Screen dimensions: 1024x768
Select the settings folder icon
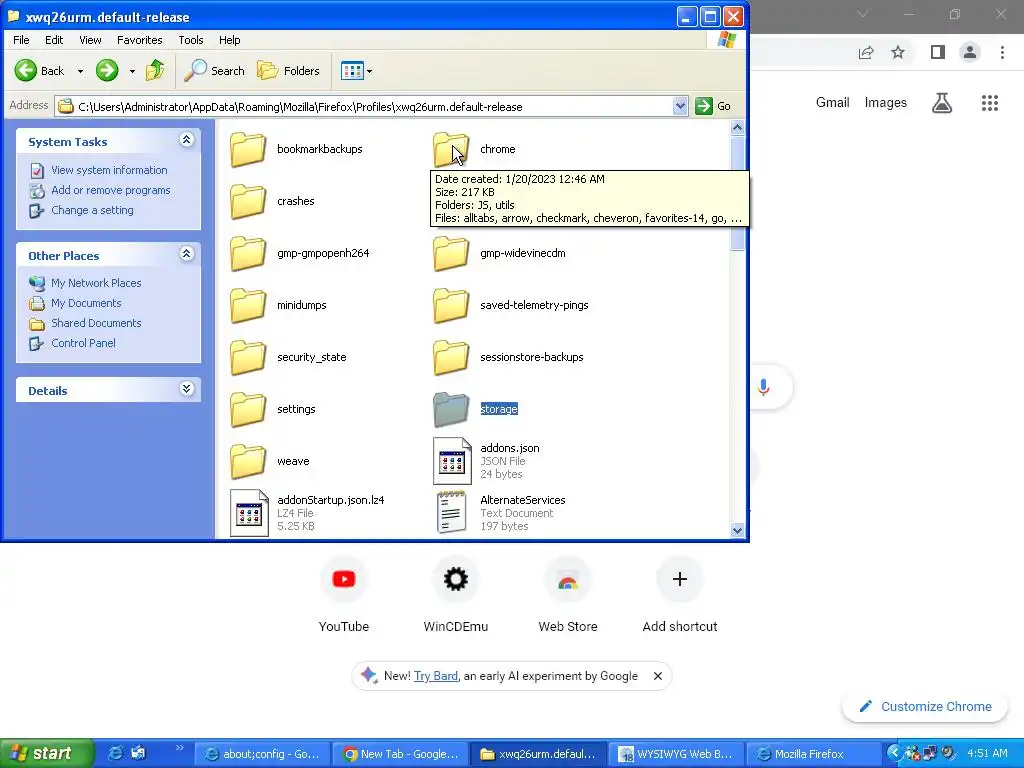click(x=248, y=409)
